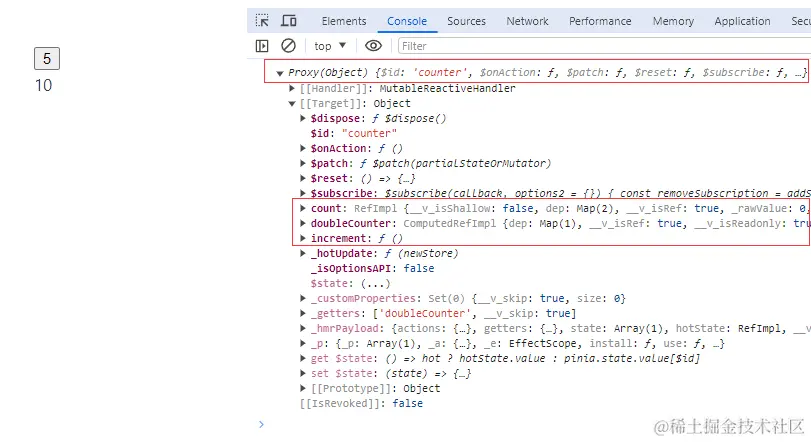
Task: Click the console Filter input field
Action: 600,46
